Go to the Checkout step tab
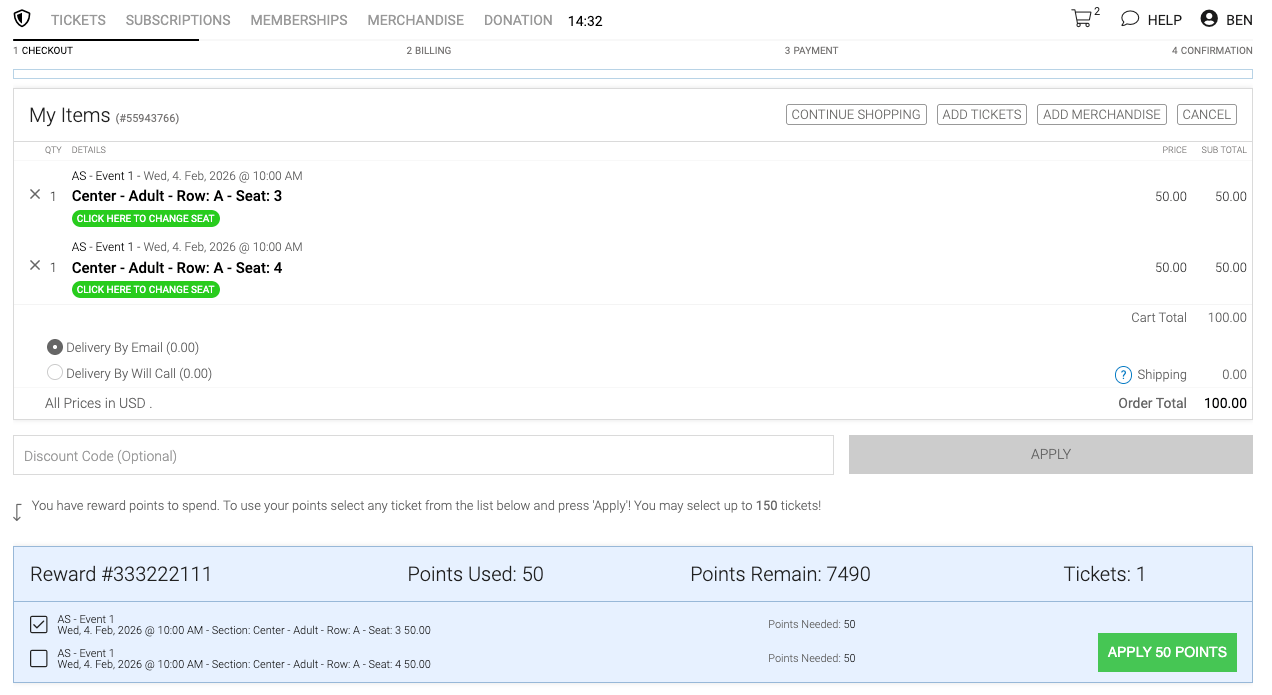This screenshot has width=1272, height=695. coord(43,50)
